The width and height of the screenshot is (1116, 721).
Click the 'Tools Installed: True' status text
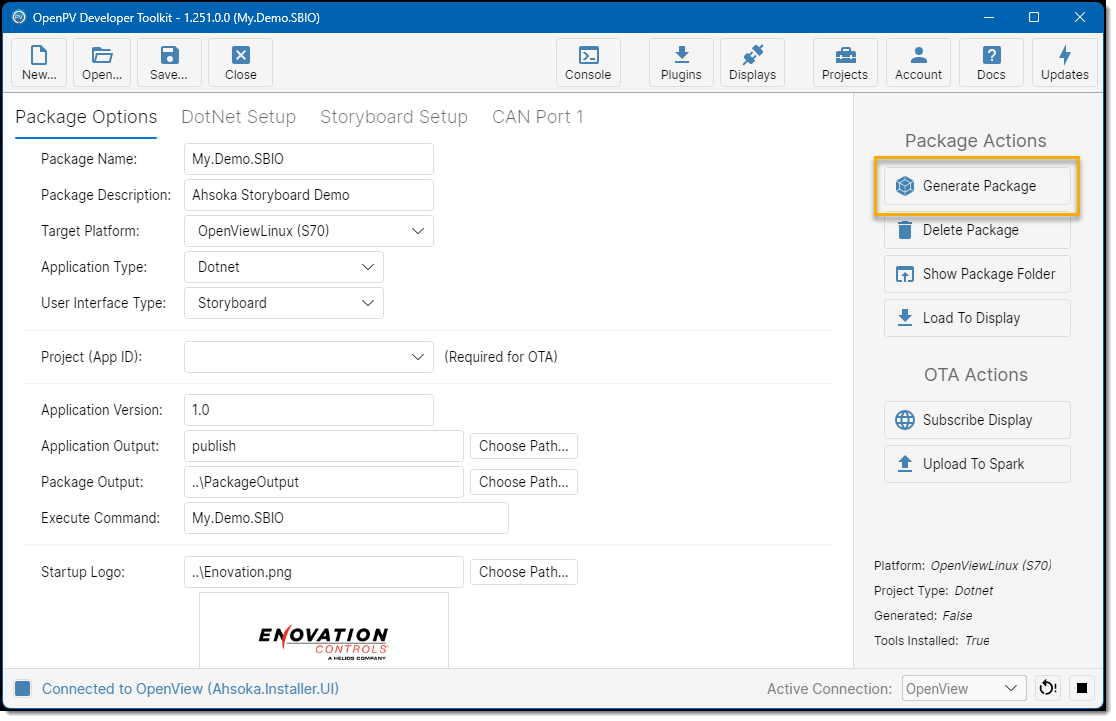pyautogui.click(x=932, y=641)
